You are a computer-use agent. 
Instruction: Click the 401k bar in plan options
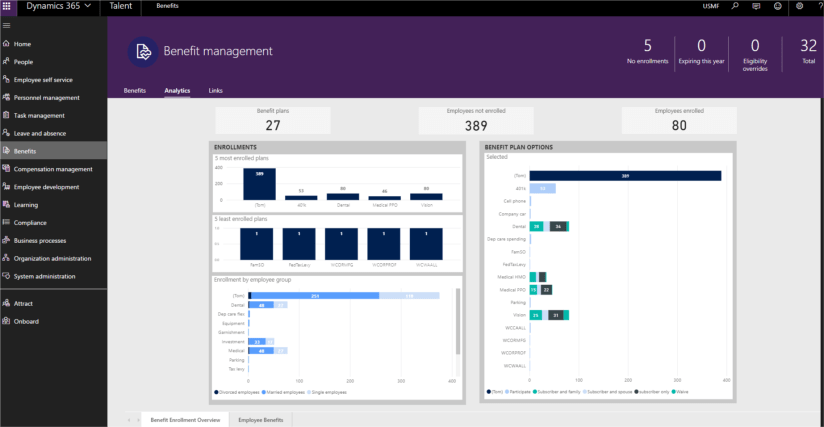[542, 189]
